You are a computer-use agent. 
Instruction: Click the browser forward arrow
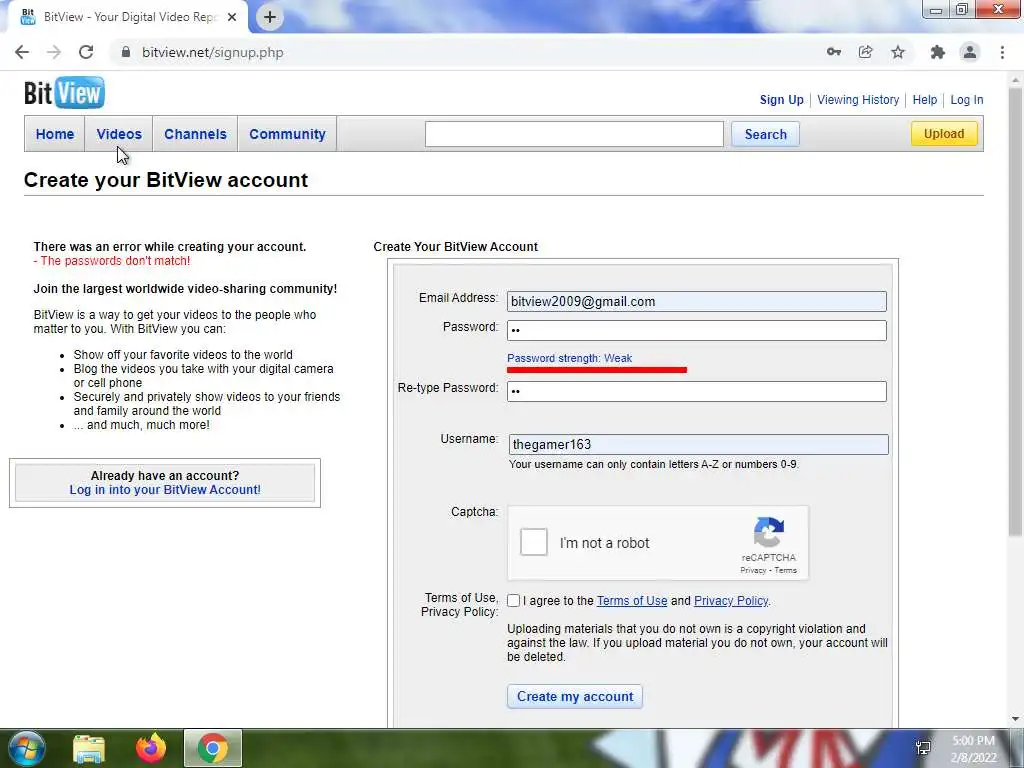coord(54,52)
